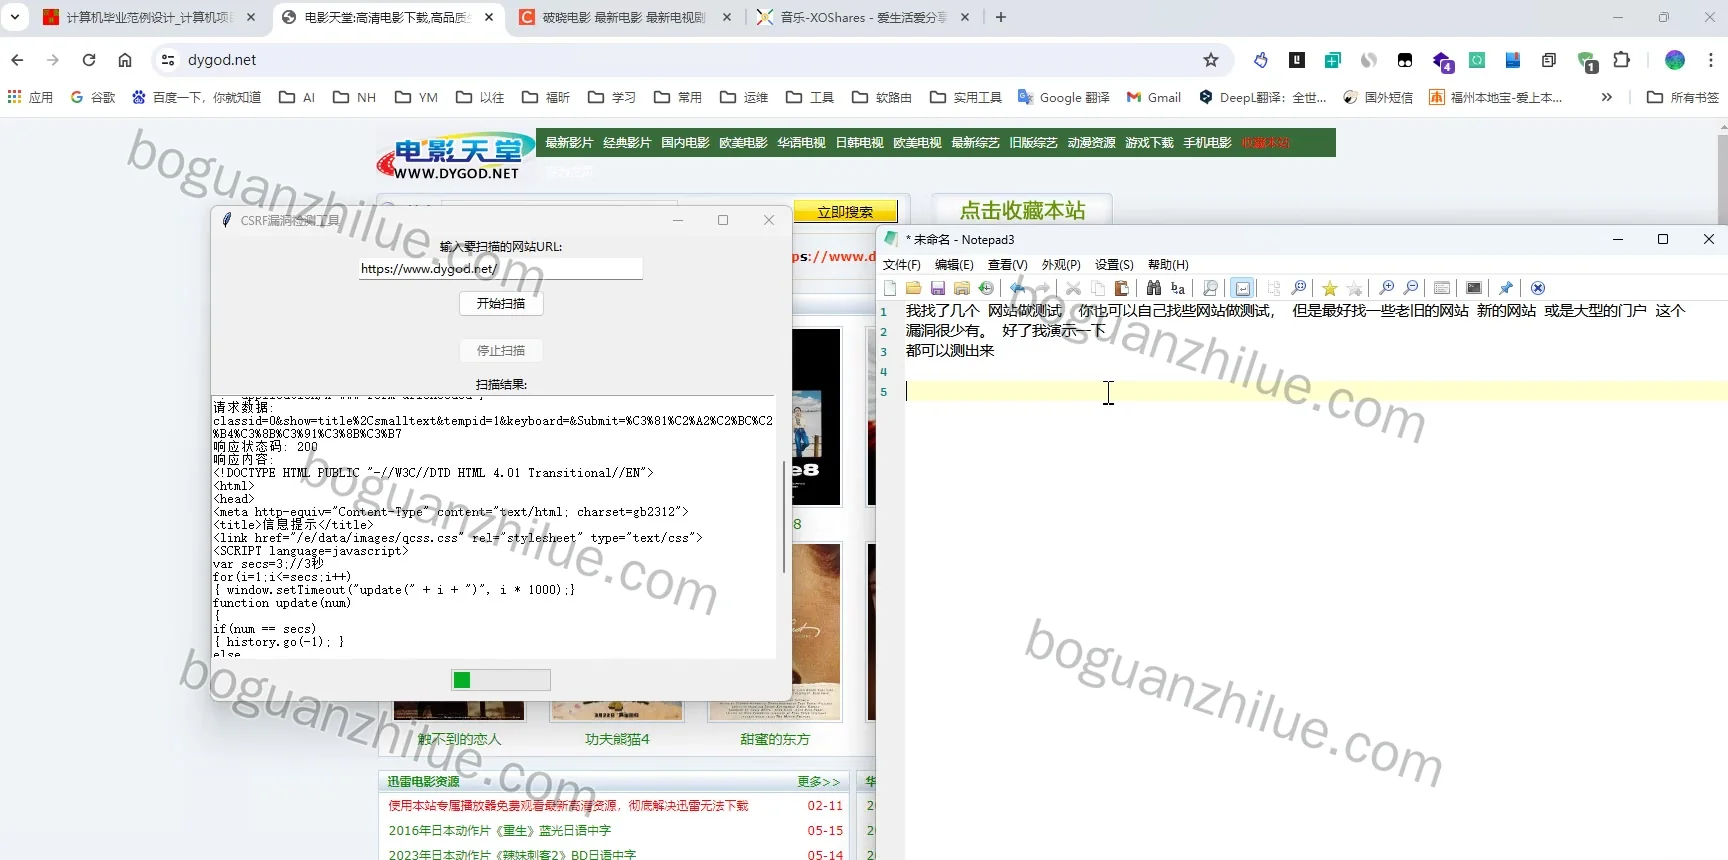Focus Chrome's address bar showing dygod.net
1728x860 pixels.
coord(690,60)
